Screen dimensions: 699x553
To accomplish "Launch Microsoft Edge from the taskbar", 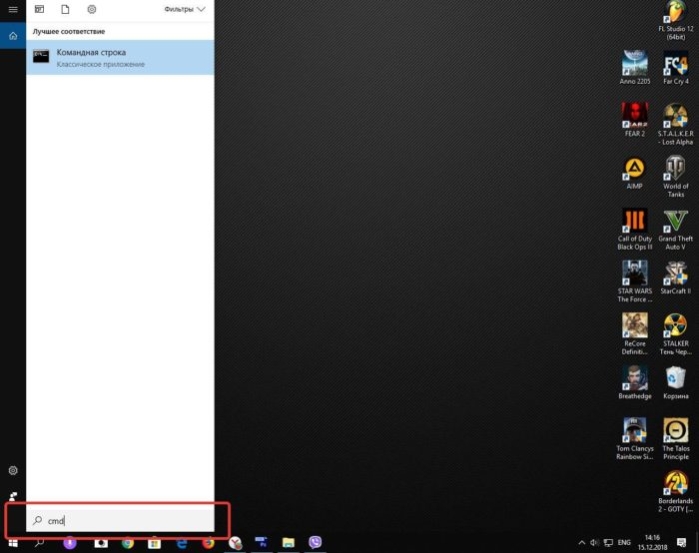I will click(x=181, y=543).
